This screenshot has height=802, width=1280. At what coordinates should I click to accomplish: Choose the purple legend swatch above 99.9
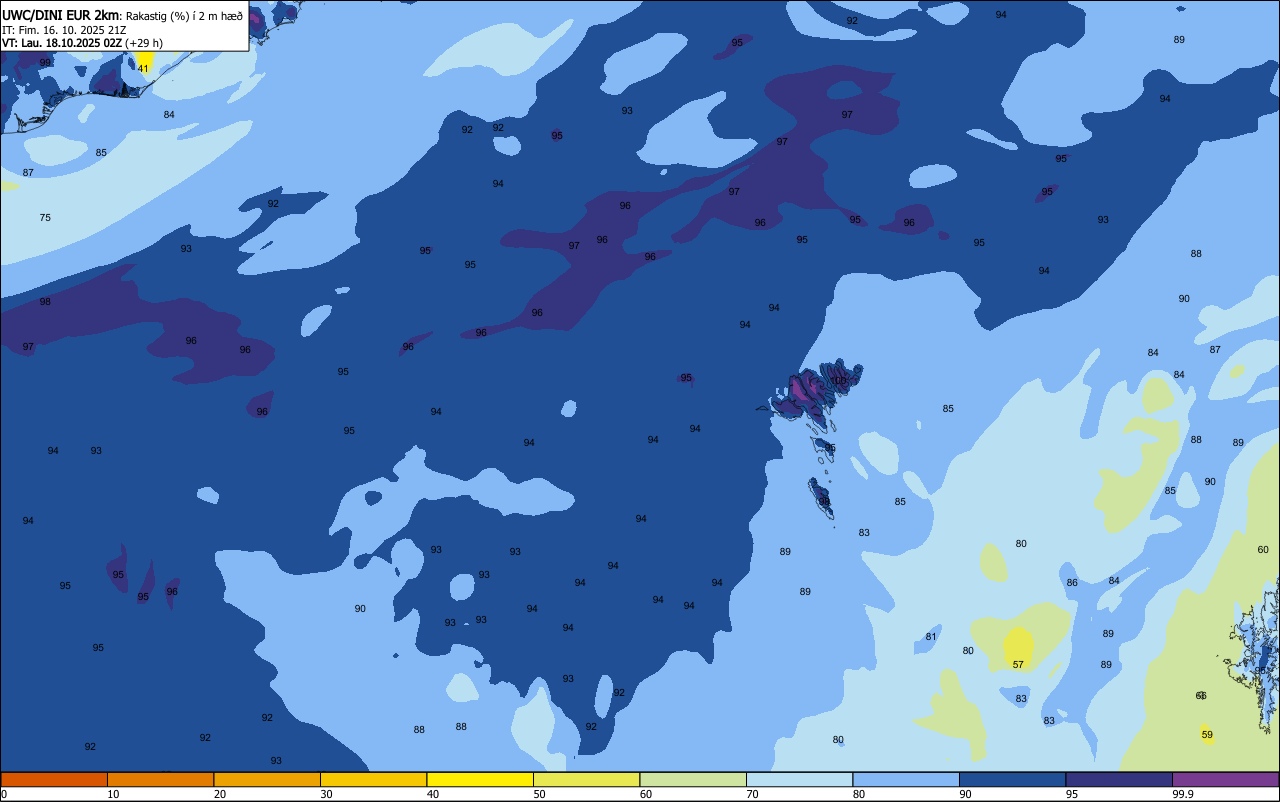pyautogui.click(x=1225, y=779)
